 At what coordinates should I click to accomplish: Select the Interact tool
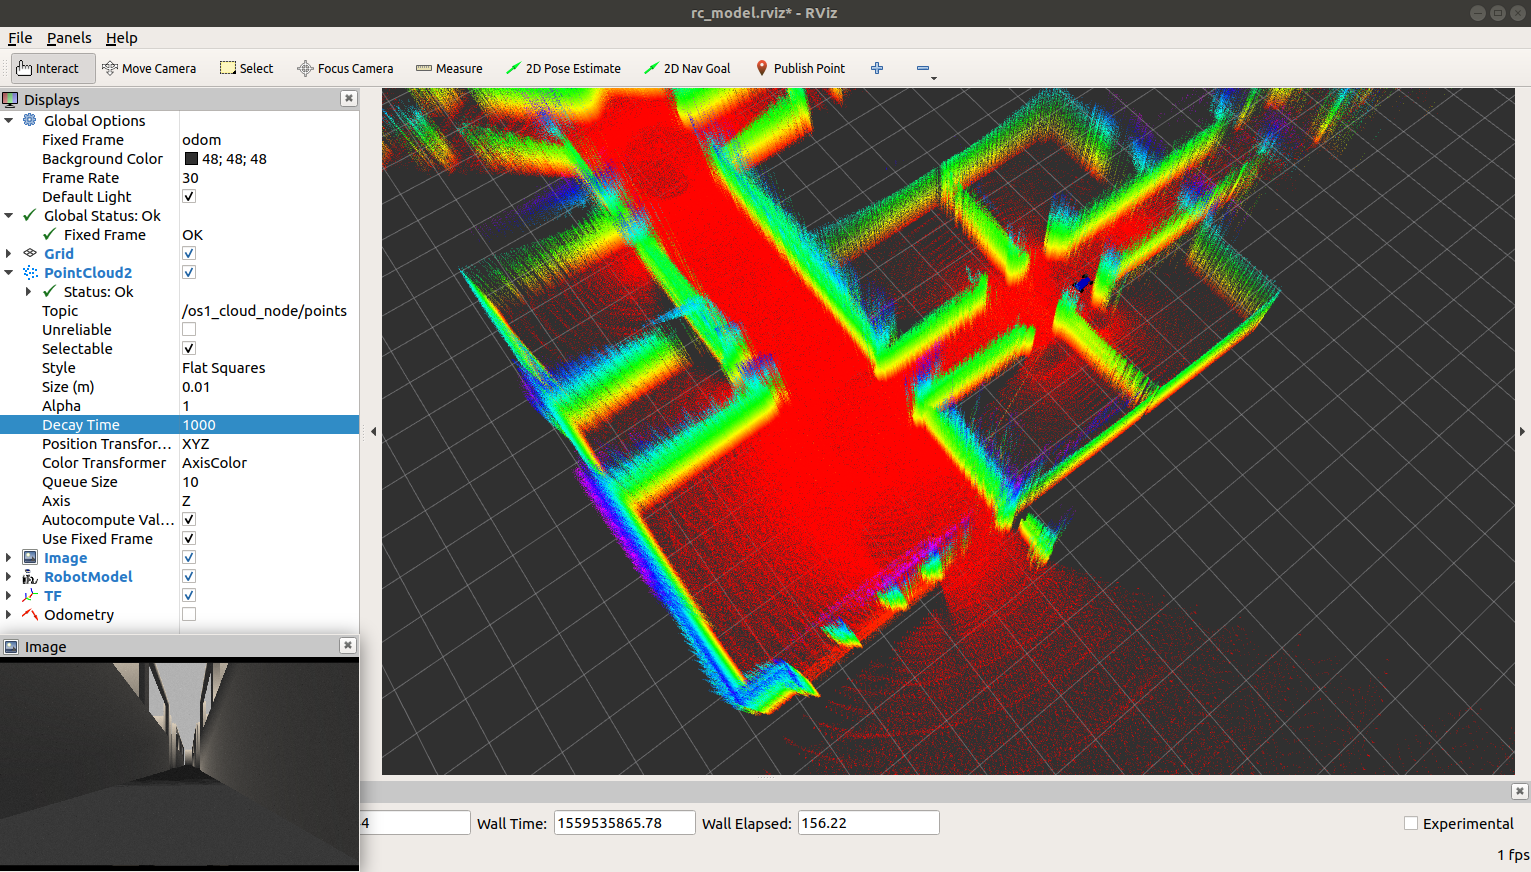52,68
